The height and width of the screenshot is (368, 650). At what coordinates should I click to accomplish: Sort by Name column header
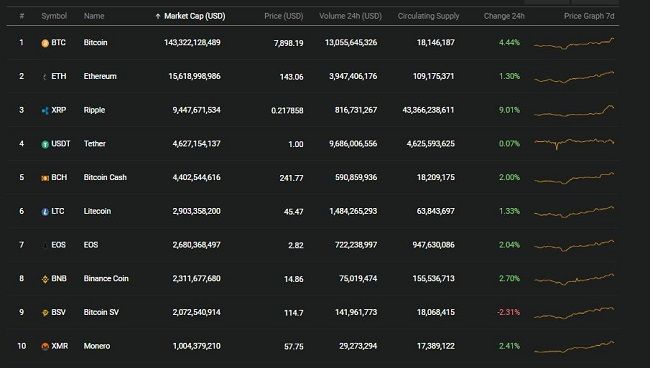[94, 16]
